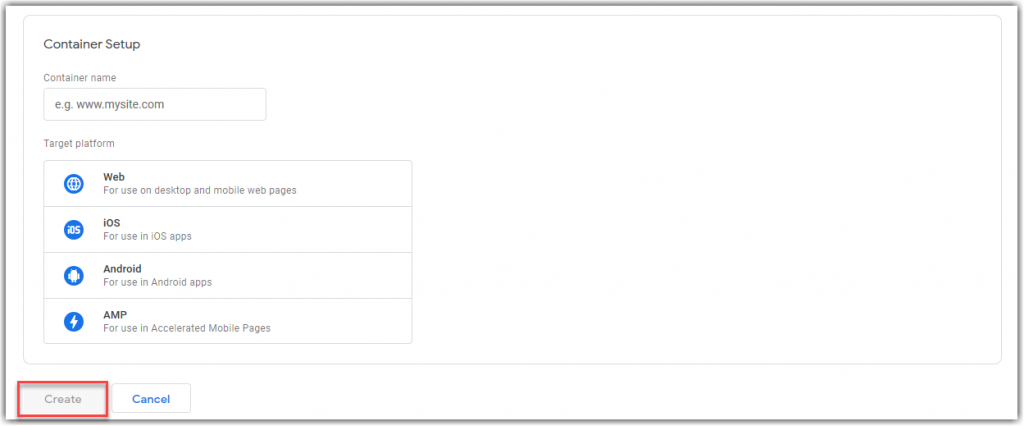Click the Create button
The width and height of the screenshot is (1024, 426).
coord(63,399)
